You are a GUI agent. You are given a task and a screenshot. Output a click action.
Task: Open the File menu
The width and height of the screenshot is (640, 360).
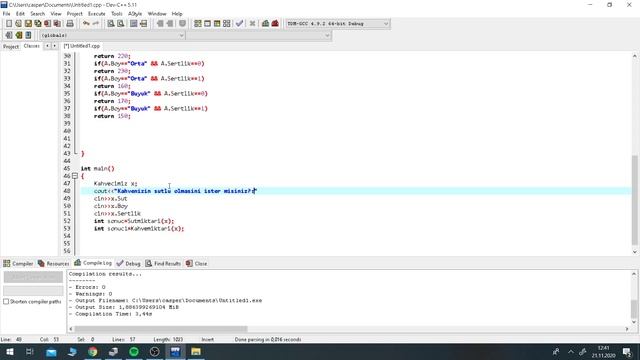pyautogui.click(x=7, y=13)
